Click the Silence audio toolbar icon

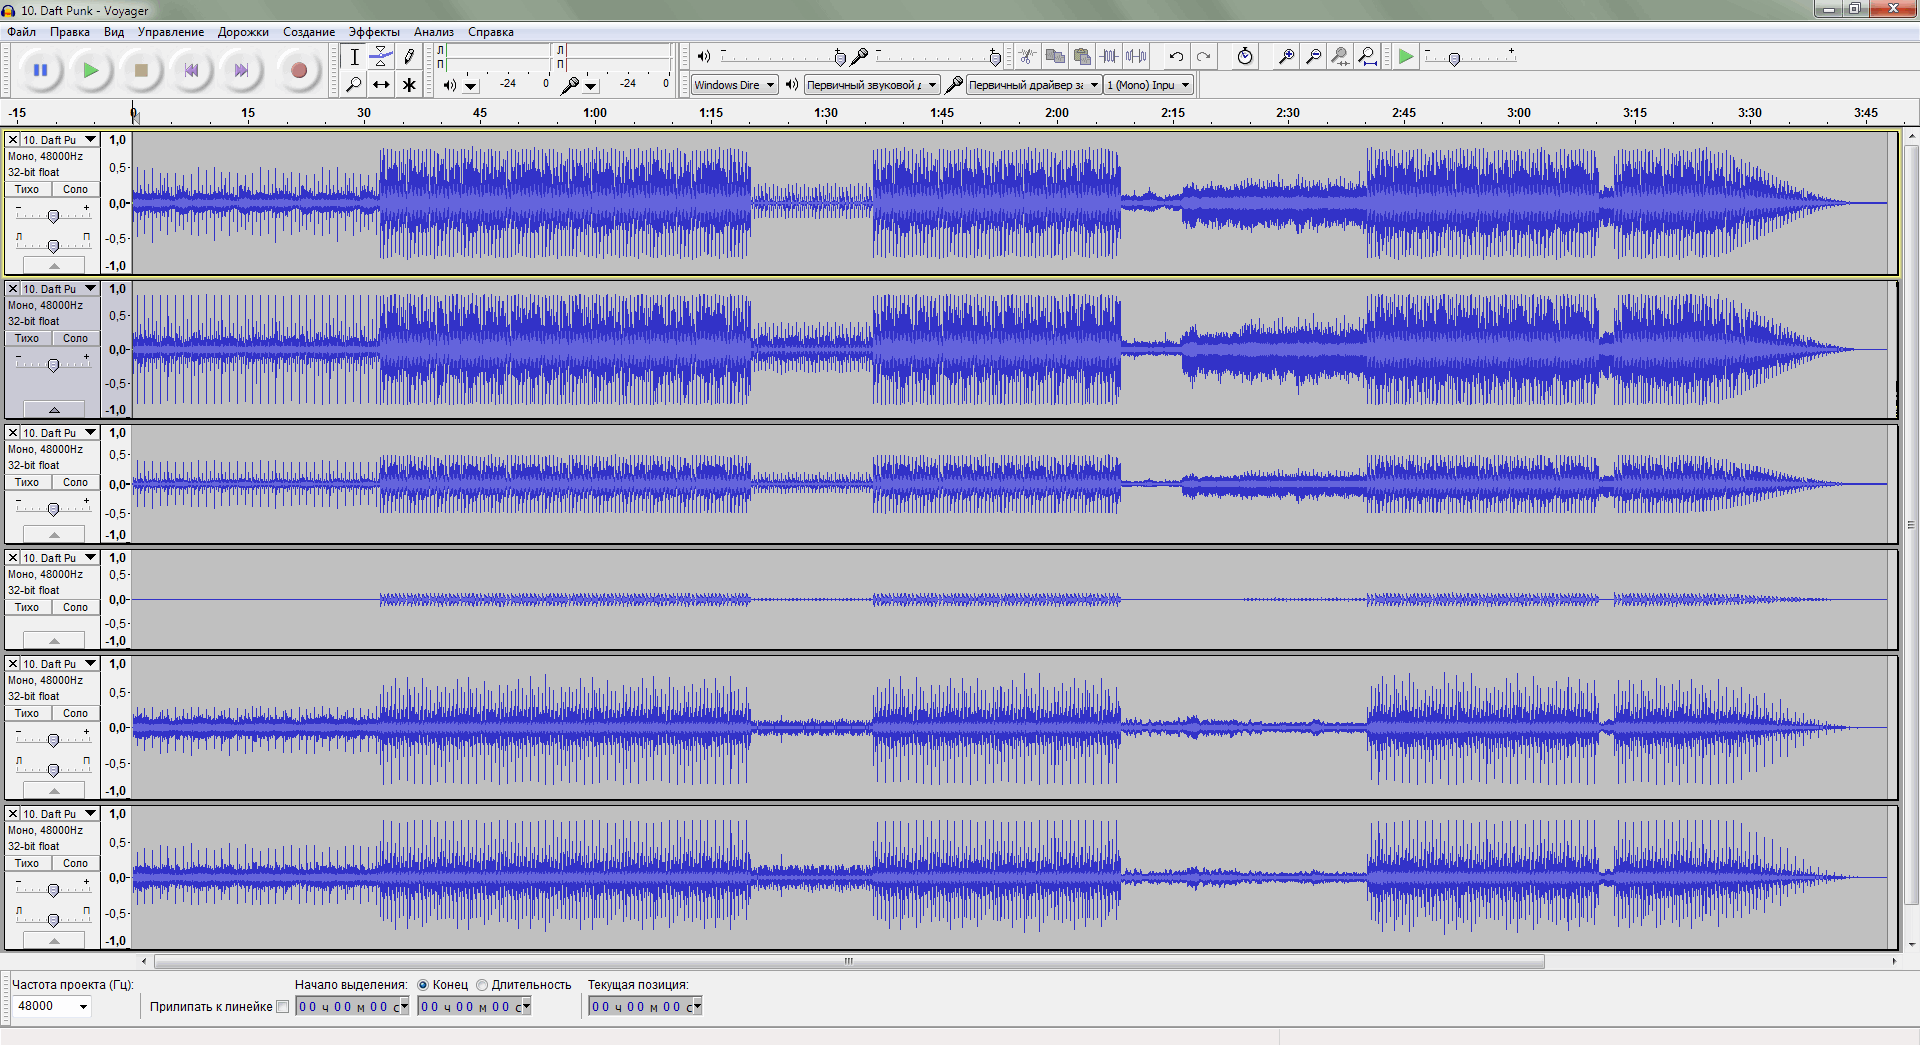coord(1136,57)
